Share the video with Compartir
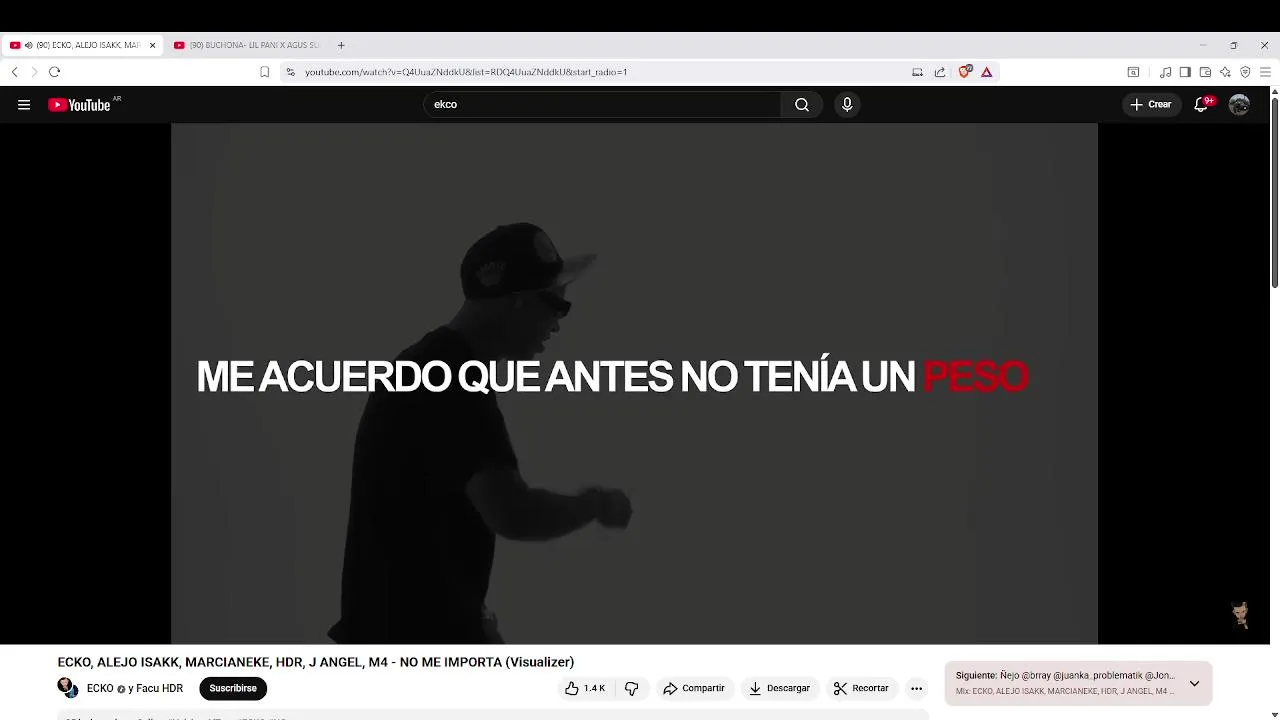Screen dimensions: 1280x720 pos(694,688)
